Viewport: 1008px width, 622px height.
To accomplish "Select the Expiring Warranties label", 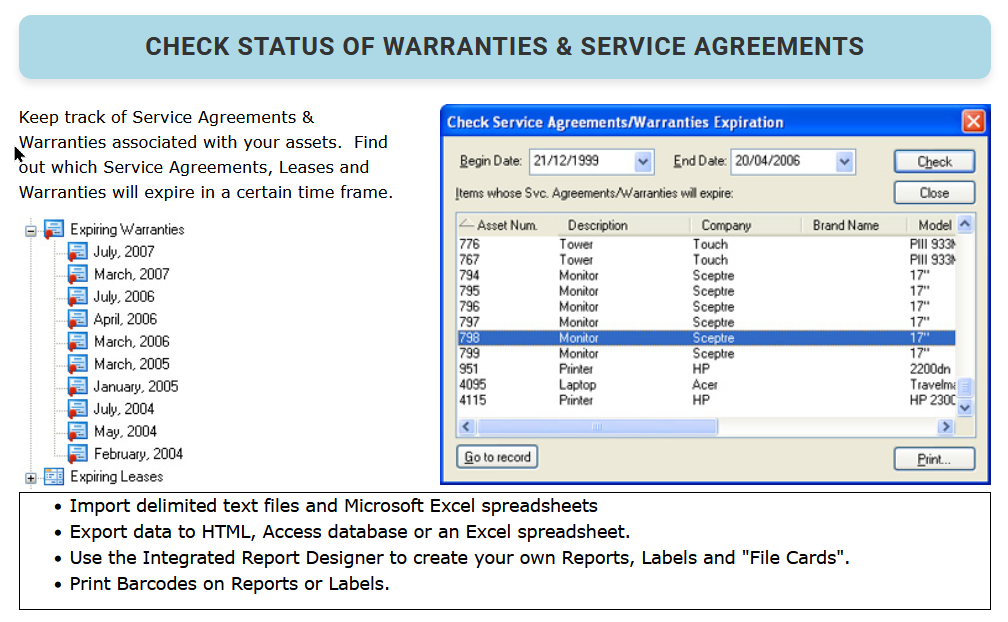I will tap(127, 229).
